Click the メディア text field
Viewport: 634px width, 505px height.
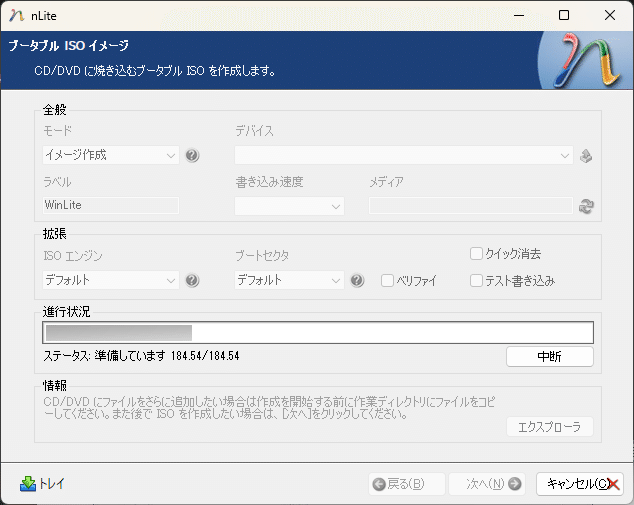pos(471,205)
